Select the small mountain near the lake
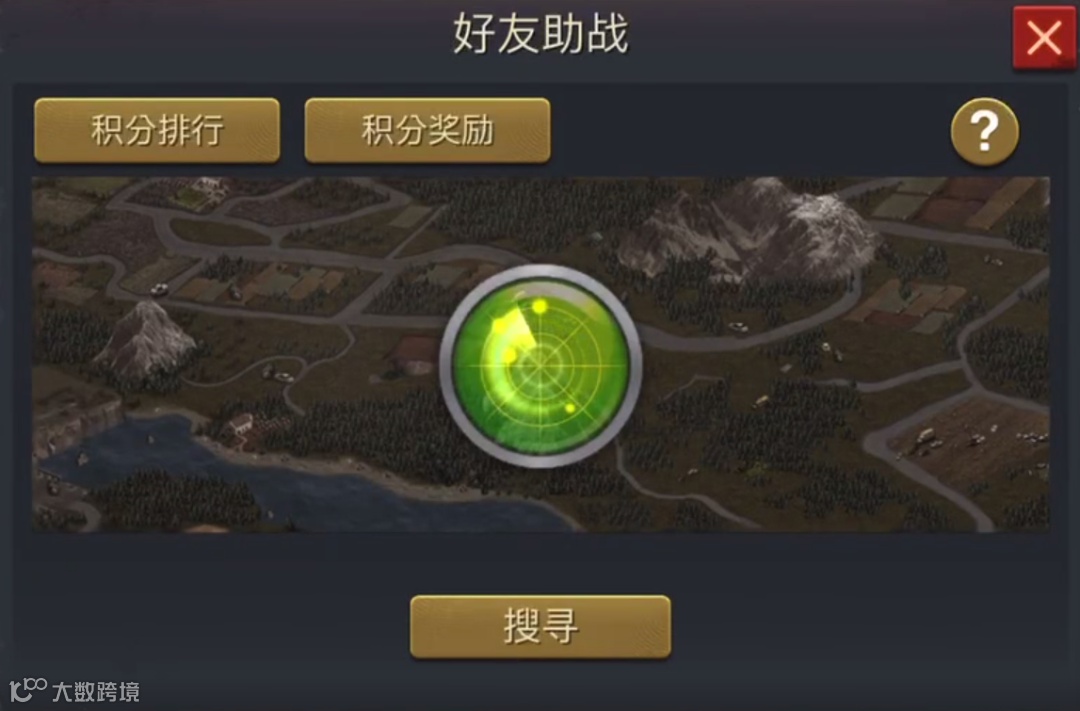This screenshot has height=711, width=1080. 146,338
